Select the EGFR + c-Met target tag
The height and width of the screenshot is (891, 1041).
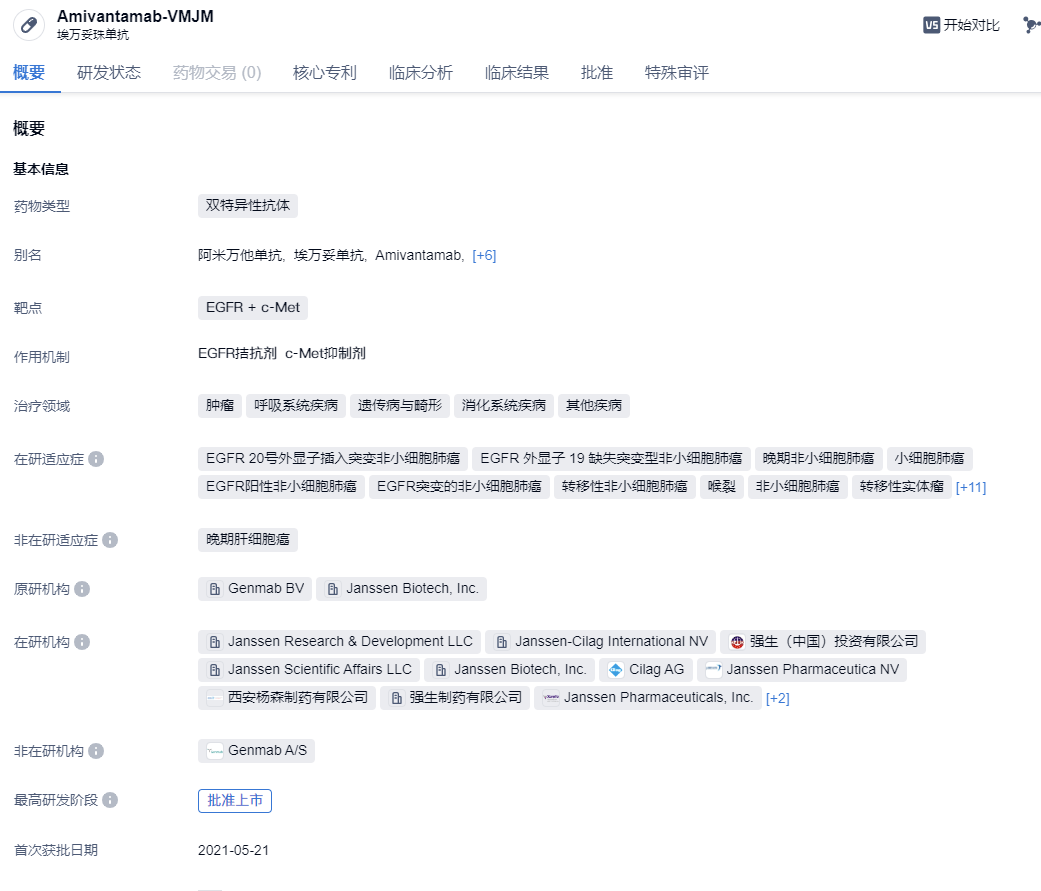pyautogui.click(x=252, y=308)
